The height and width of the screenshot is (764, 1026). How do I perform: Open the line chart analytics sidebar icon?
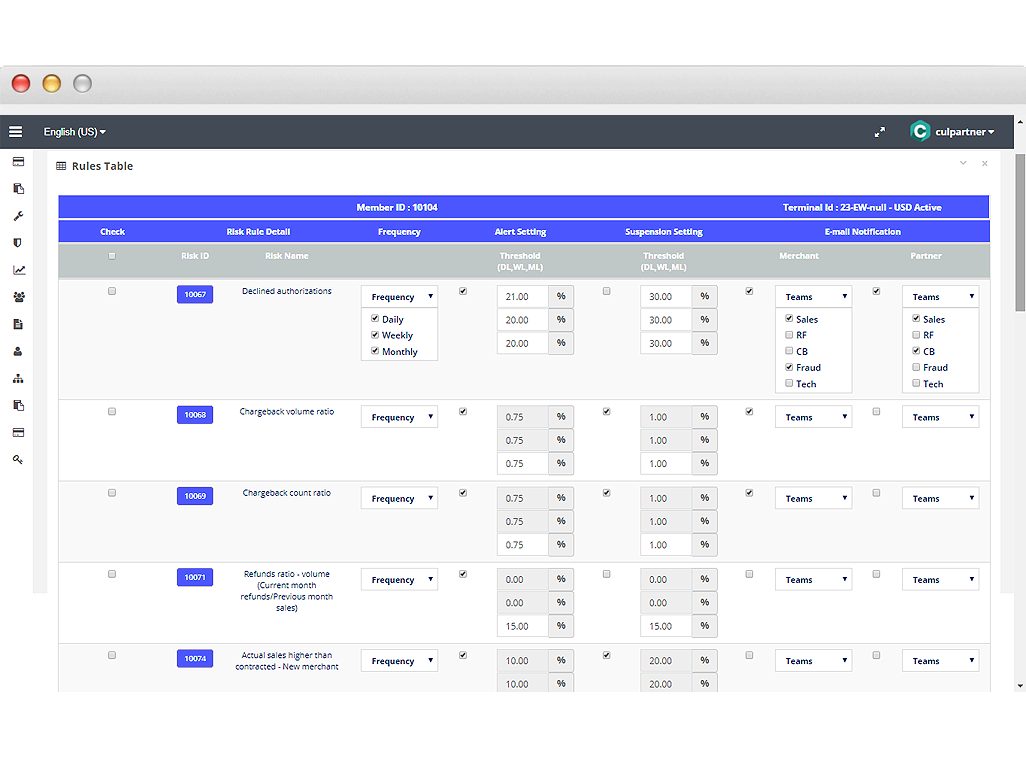[x=18, y=269]
